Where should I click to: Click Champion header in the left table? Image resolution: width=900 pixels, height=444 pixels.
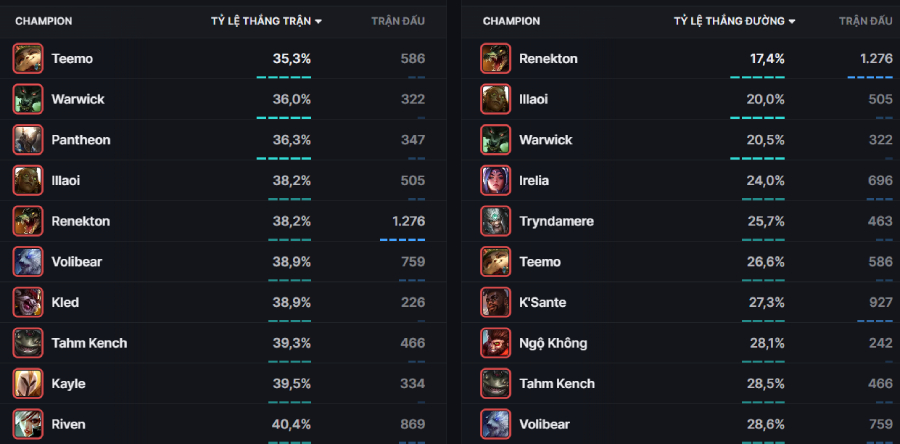point(43,21)
